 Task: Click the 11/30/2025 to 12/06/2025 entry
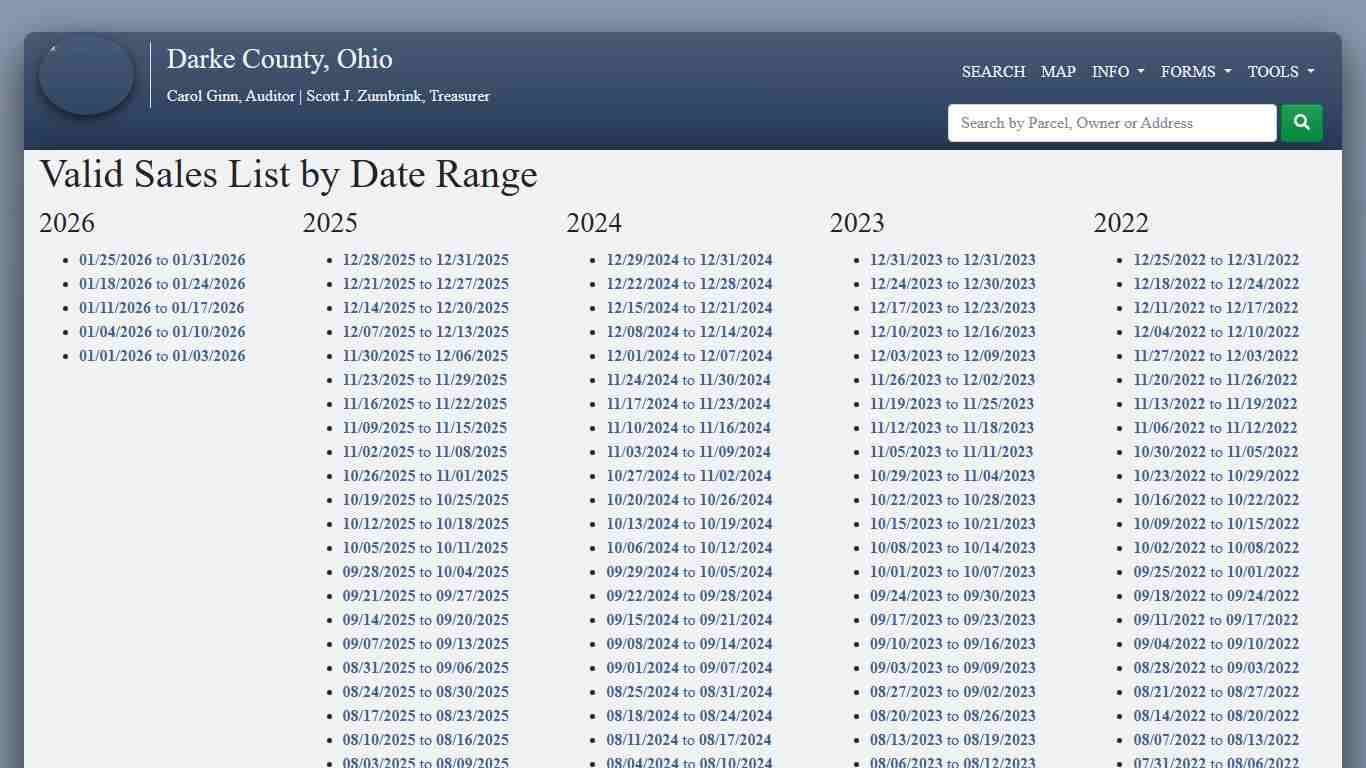click(425, 355)
